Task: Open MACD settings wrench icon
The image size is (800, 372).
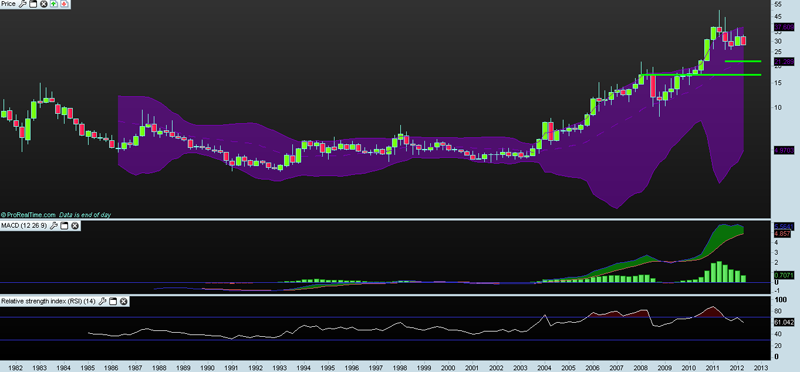Action: click(x=54, y=226)
